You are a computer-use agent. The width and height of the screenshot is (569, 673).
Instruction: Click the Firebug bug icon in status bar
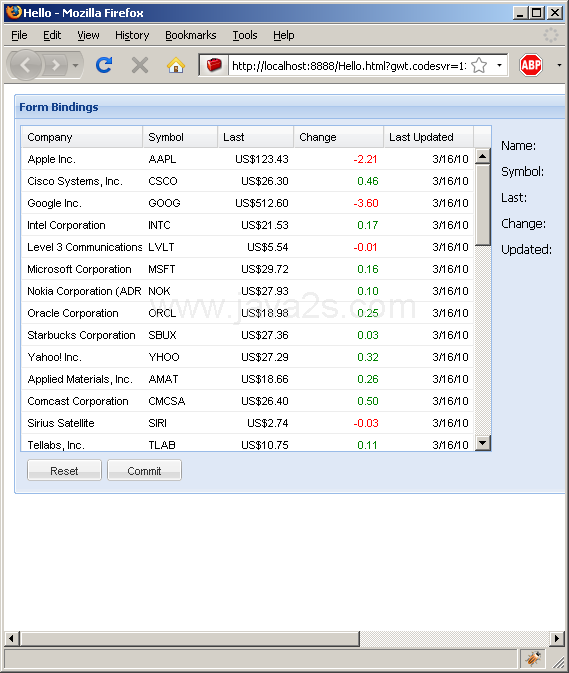[x=533, y=658]
